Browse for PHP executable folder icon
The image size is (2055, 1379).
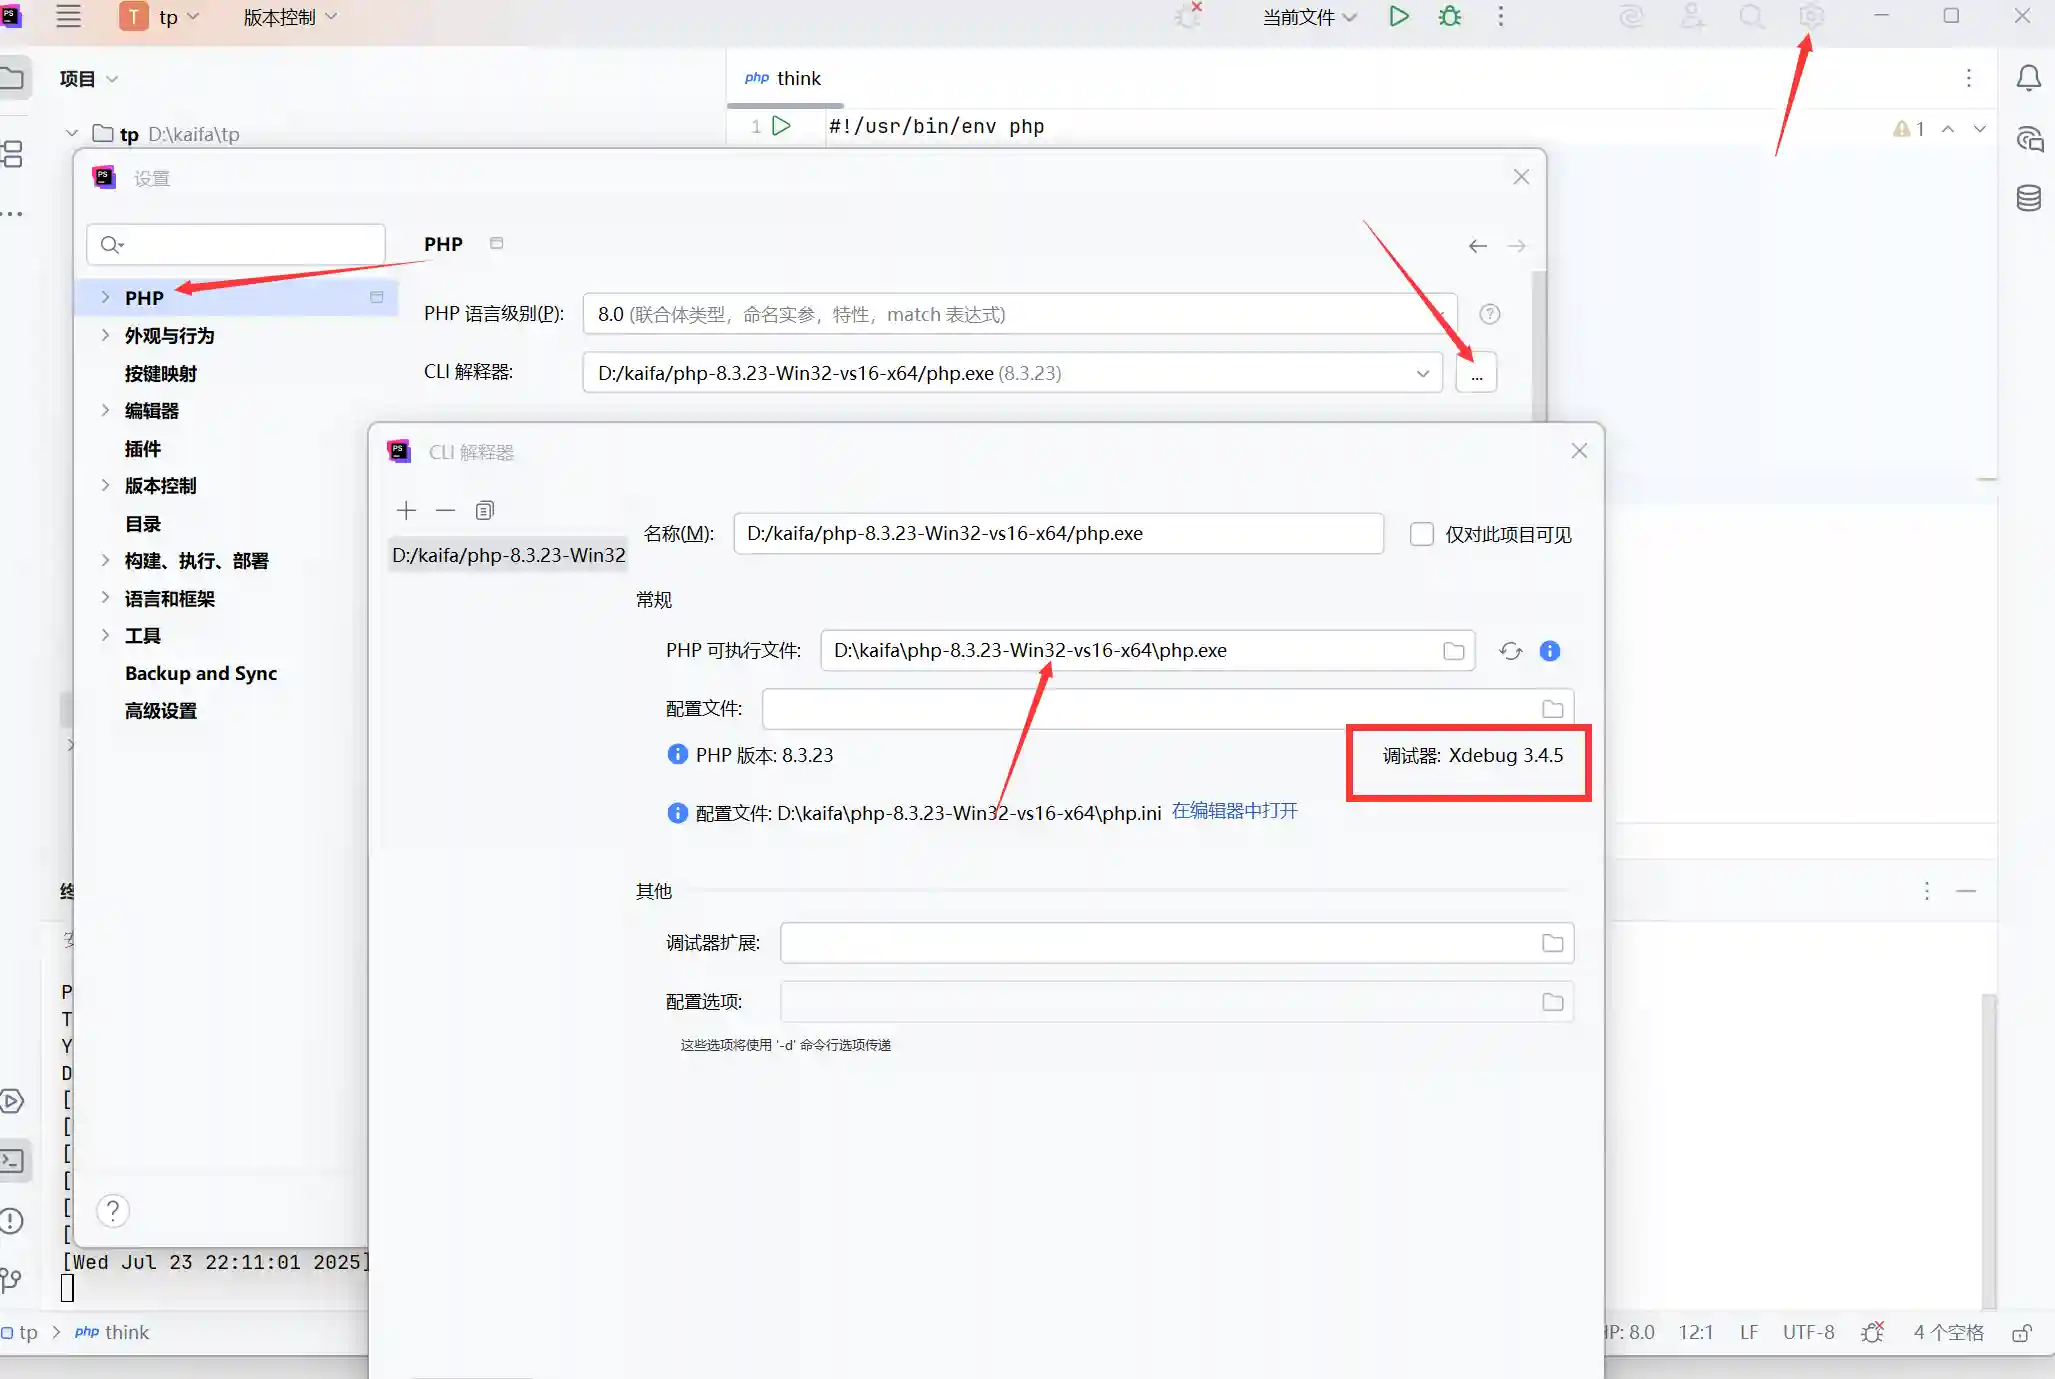(x=1453, y=651)
